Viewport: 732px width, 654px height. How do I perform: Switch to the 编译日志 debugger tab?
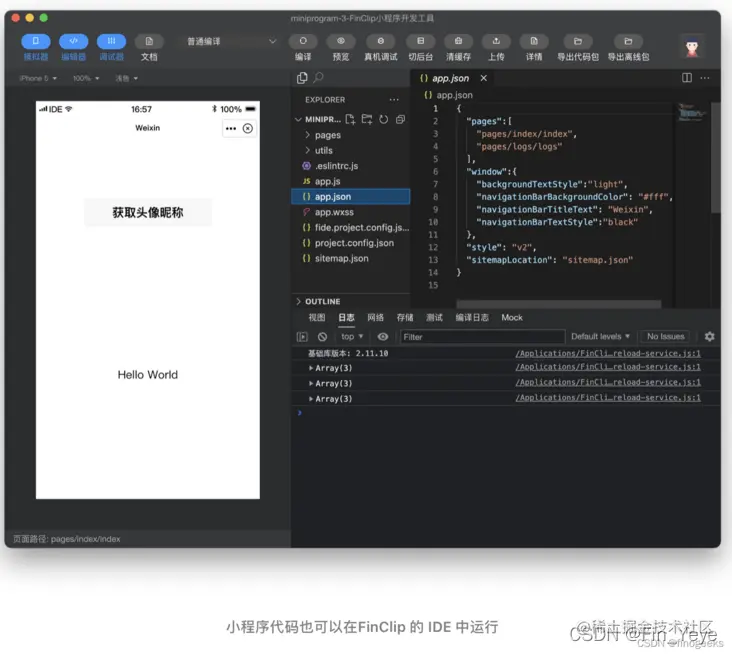click(x=472, y=317)
